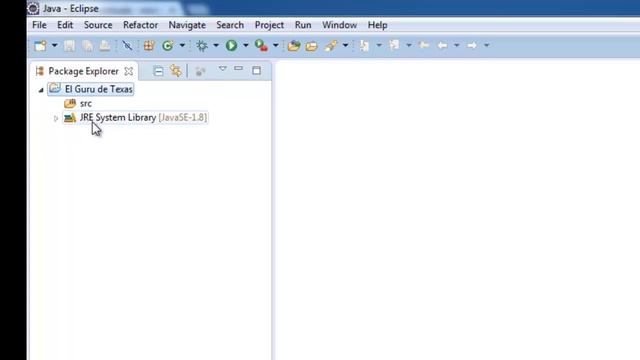The width and height of the screenshot is (640, 360).
Task: Toggle the Skip All Breakpoints icon
Action: 127,45
